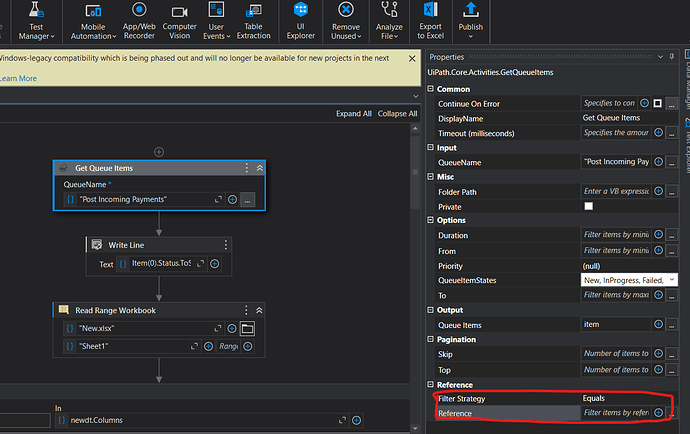The height and width of the screenshot is (434, 690).
Task: Edit the Queue Items output variable
Action: (616, 324)
